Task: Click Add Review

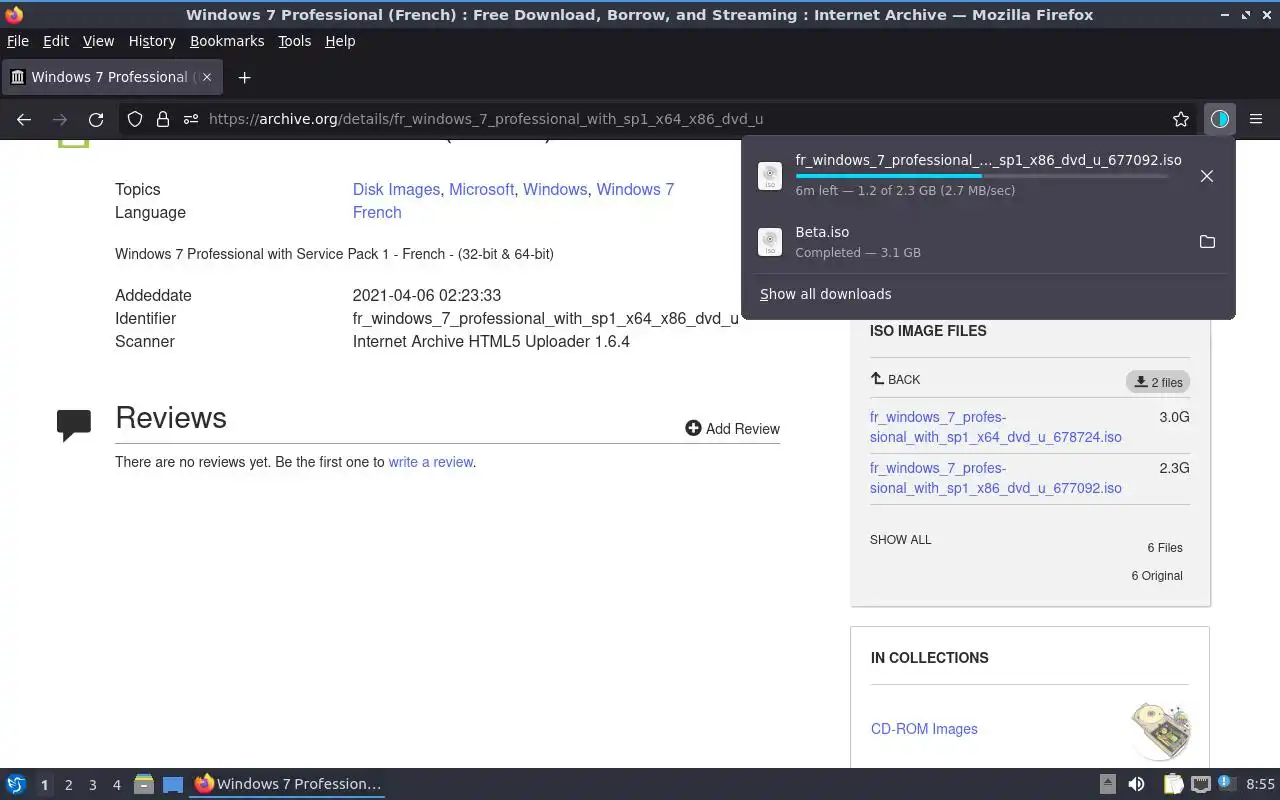Action: pos(732,428)
